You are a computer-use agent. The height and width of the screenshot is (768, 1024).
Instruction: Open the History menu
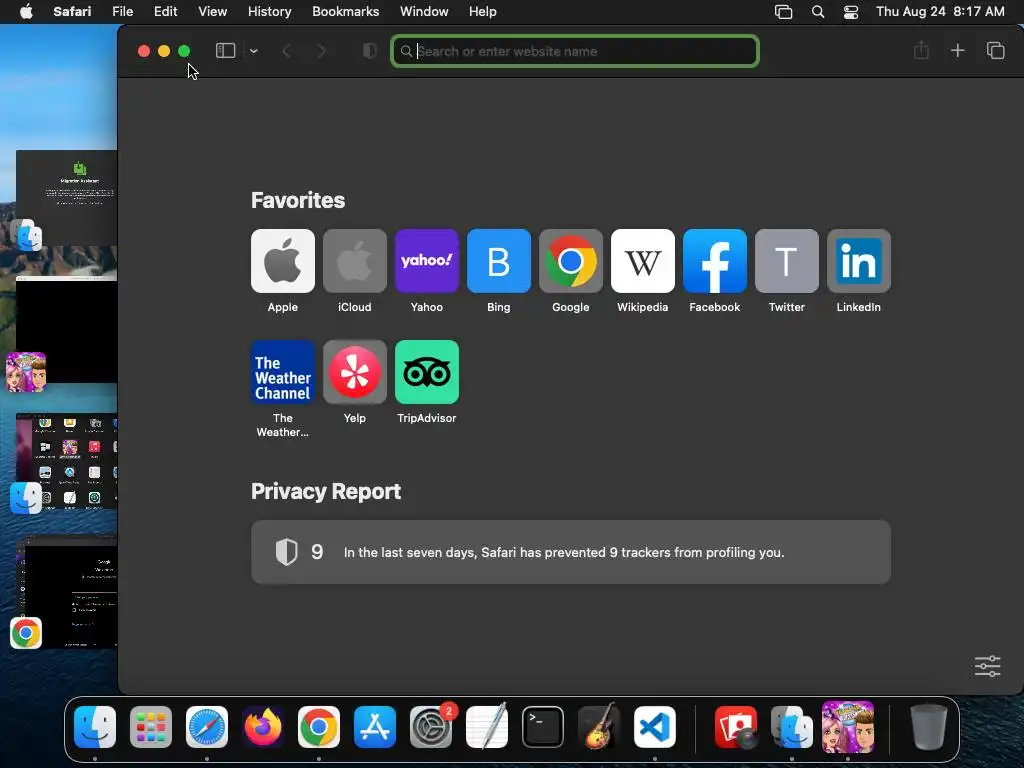pyautogui.click(x=269, y=12)
